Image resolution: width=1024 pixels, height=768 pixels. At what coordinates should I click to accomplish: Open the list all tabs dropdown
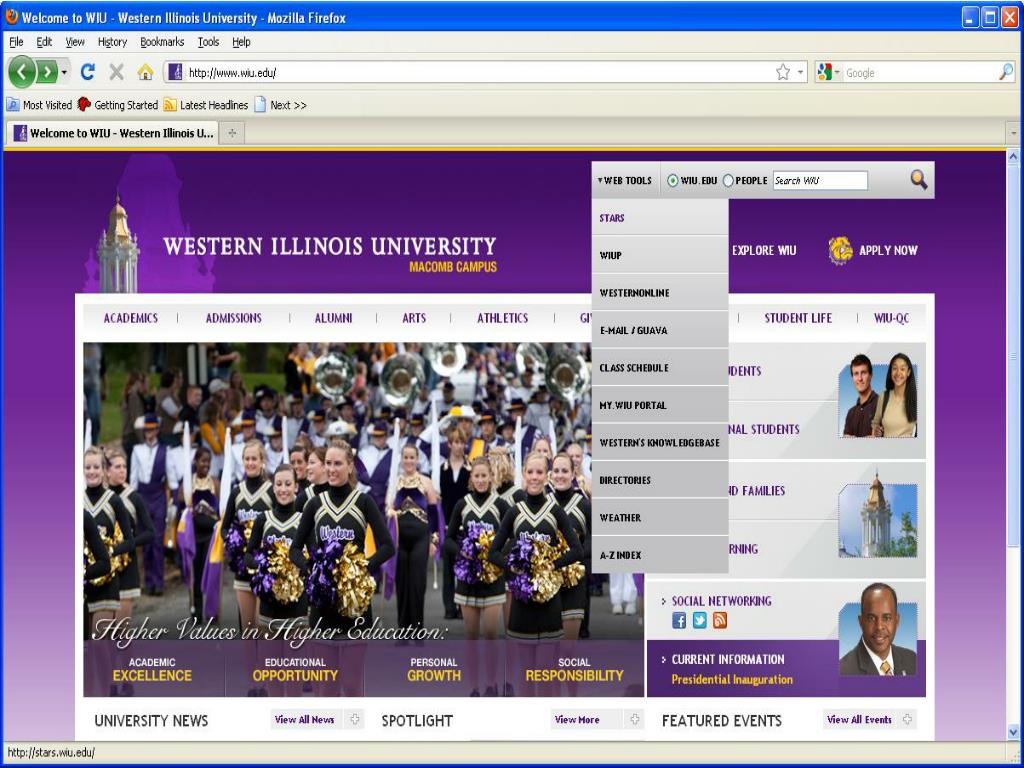(1014, 133)
